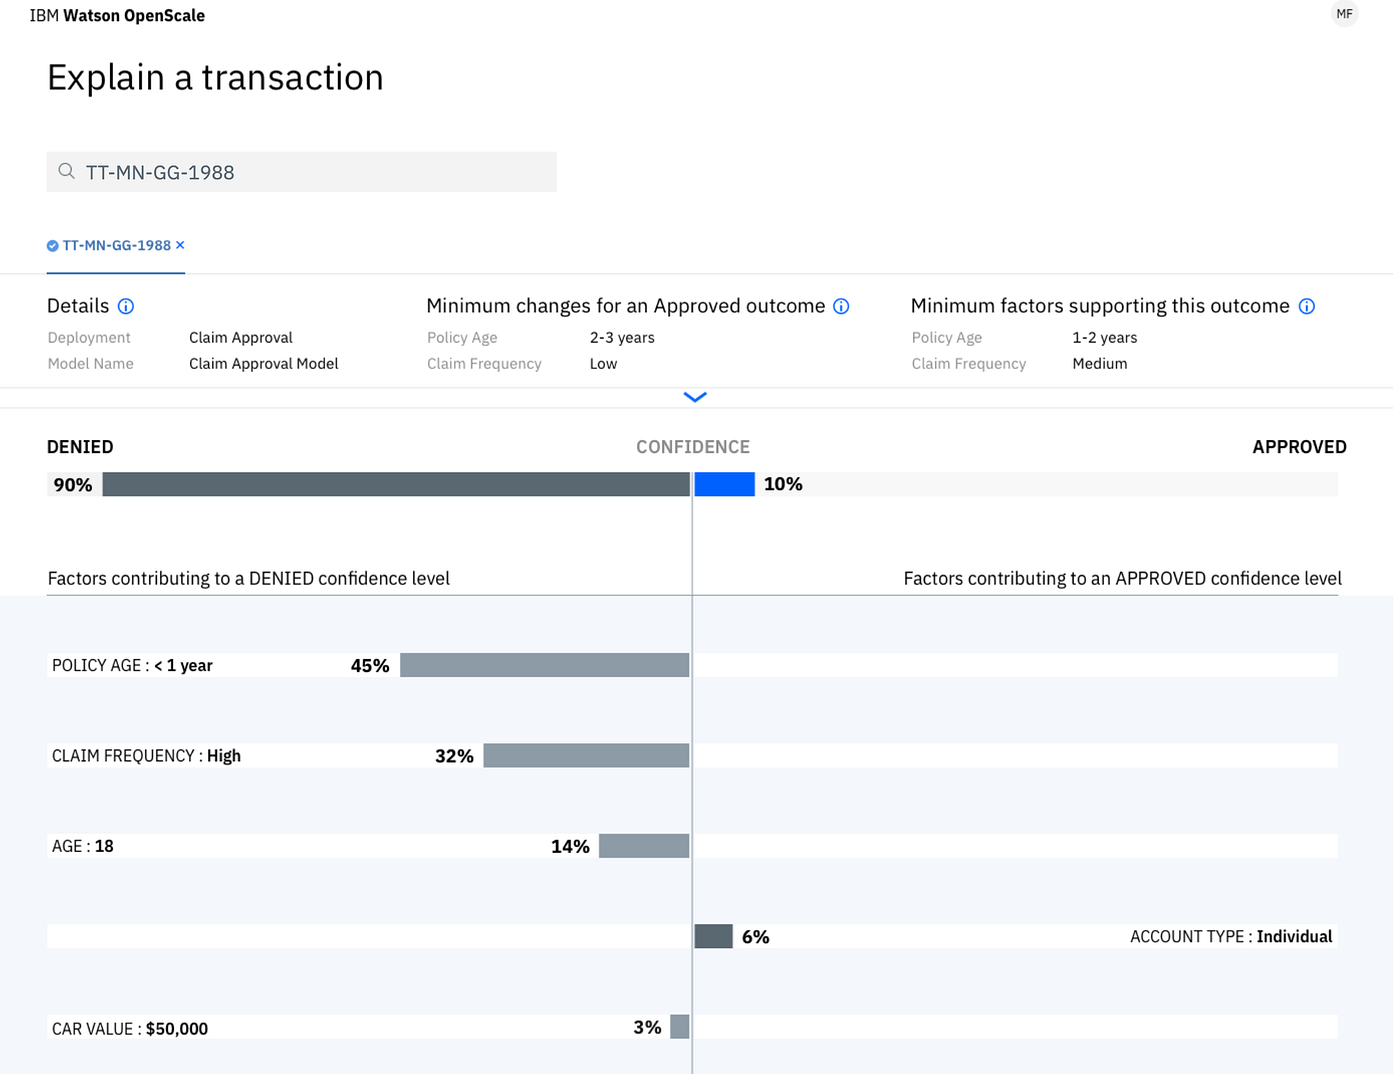Screen dimensions: 1400x1081
Task: Select the active TT-MN-GG-1988 transaction tab
Action: (116, 245)
